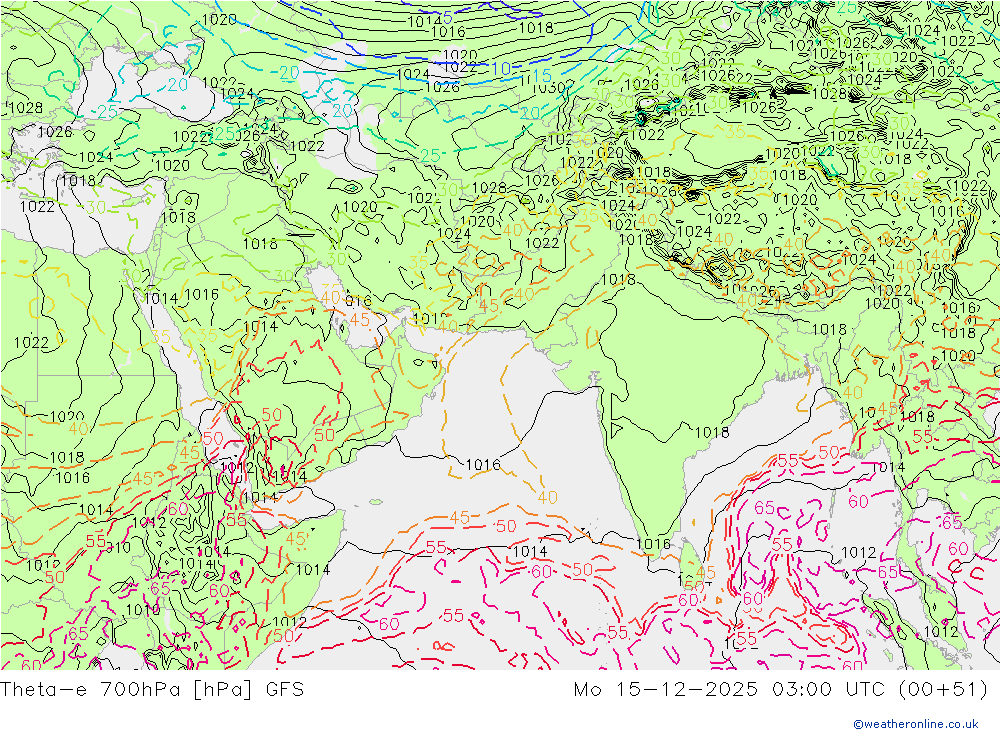Click the weatheronline.co.uk copyright link
The image size is (1000, 733).
pyautogui.click(x=916, y=723)
